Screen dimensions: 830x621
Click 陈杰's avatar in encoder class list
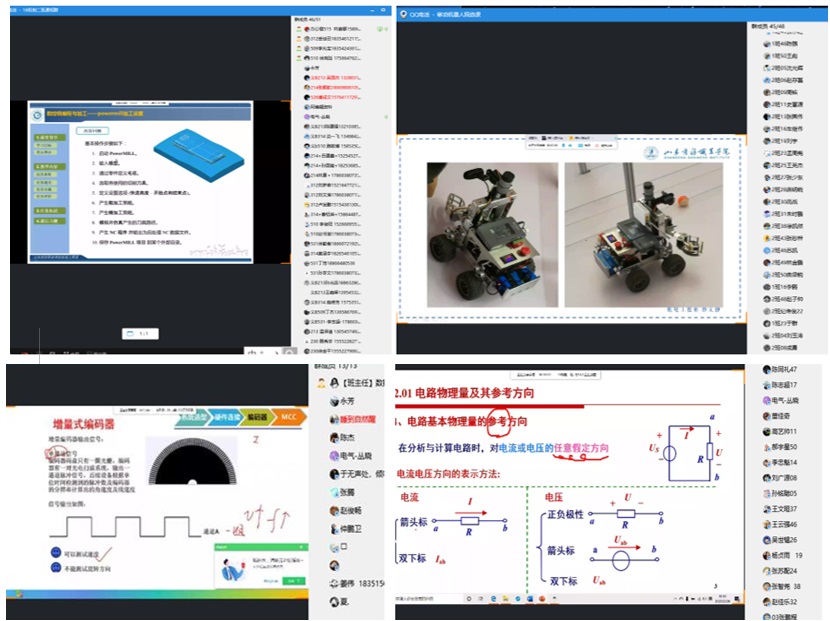point(331,437)
